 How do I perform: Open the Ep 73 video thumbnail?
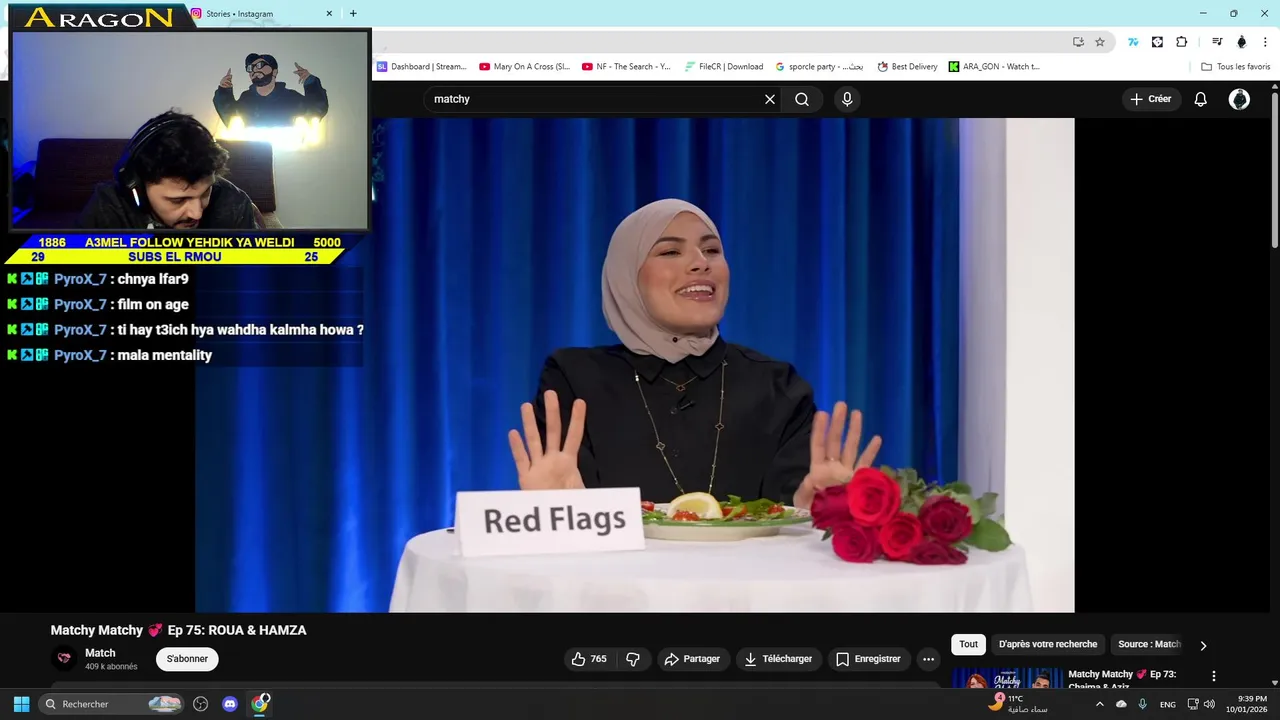(1007, 678)
